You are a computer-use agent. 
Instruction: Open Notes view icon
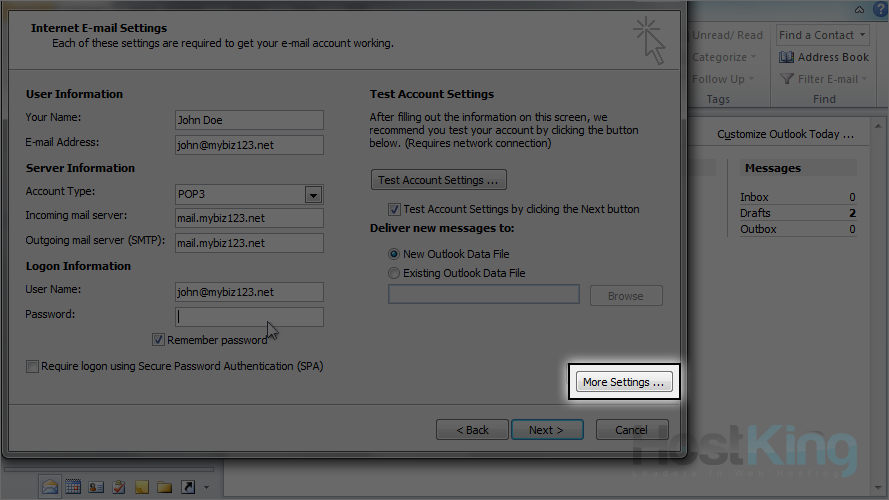click(142, 487)
